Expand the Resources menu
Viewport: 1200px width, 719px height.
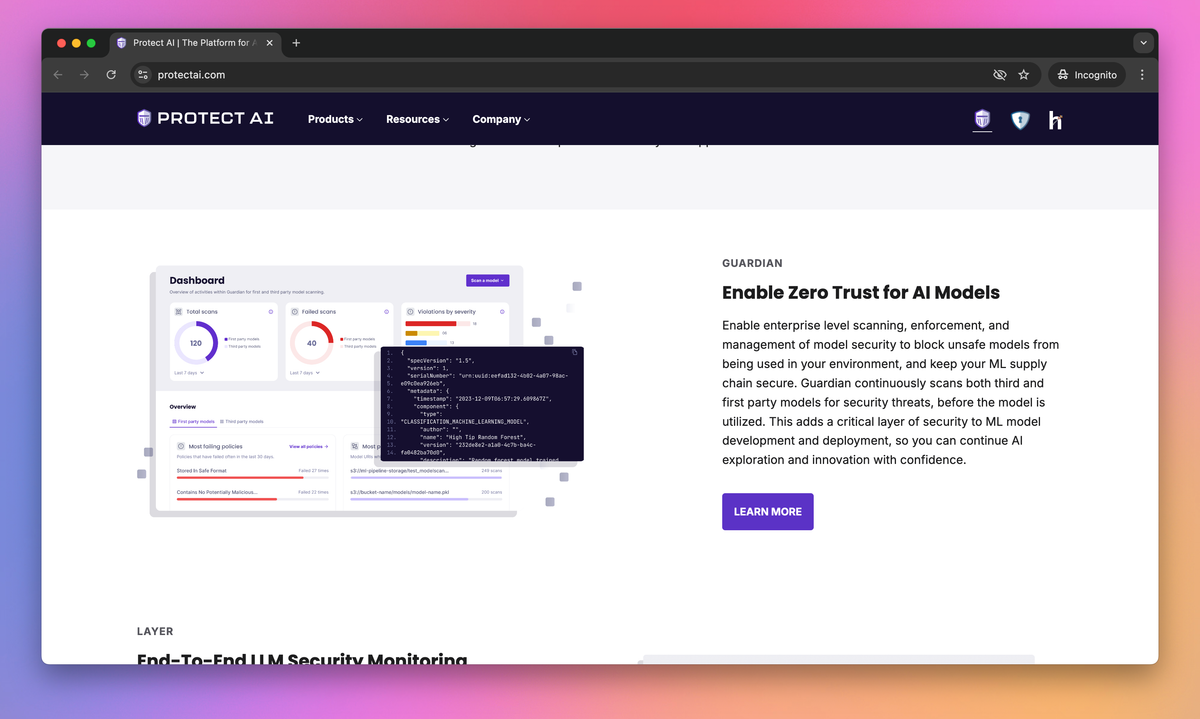tap(417, 119)
